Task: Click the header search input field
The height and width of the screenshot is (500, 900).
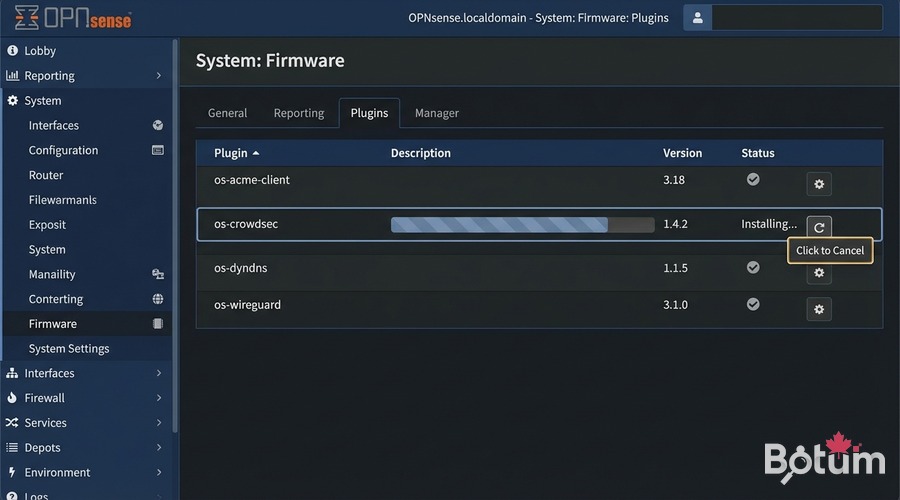Action: [797, 18]
